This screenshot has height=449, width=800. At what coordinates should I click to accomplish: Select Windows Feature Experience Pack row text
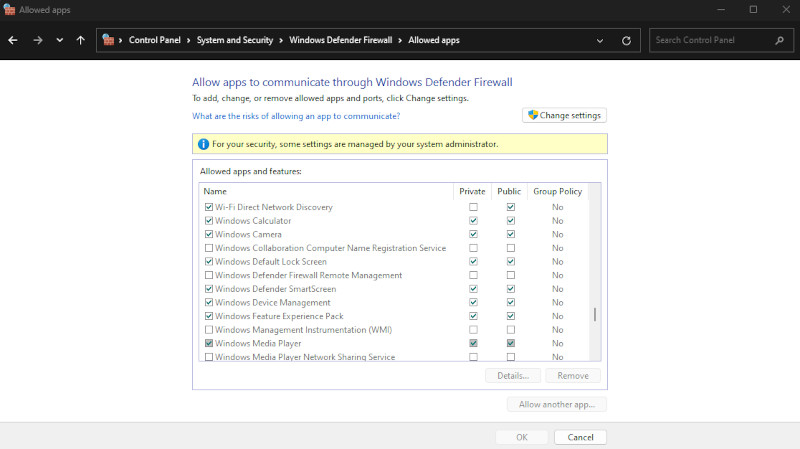tap(279, 316)
